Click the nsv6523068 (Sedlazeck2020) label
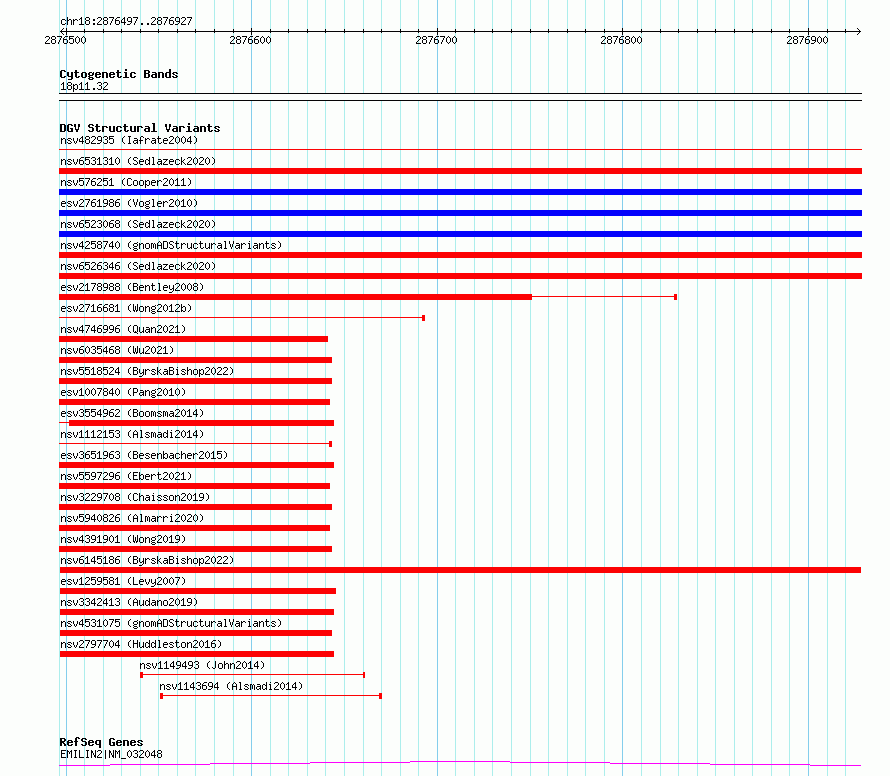 [x=138, y=224]
